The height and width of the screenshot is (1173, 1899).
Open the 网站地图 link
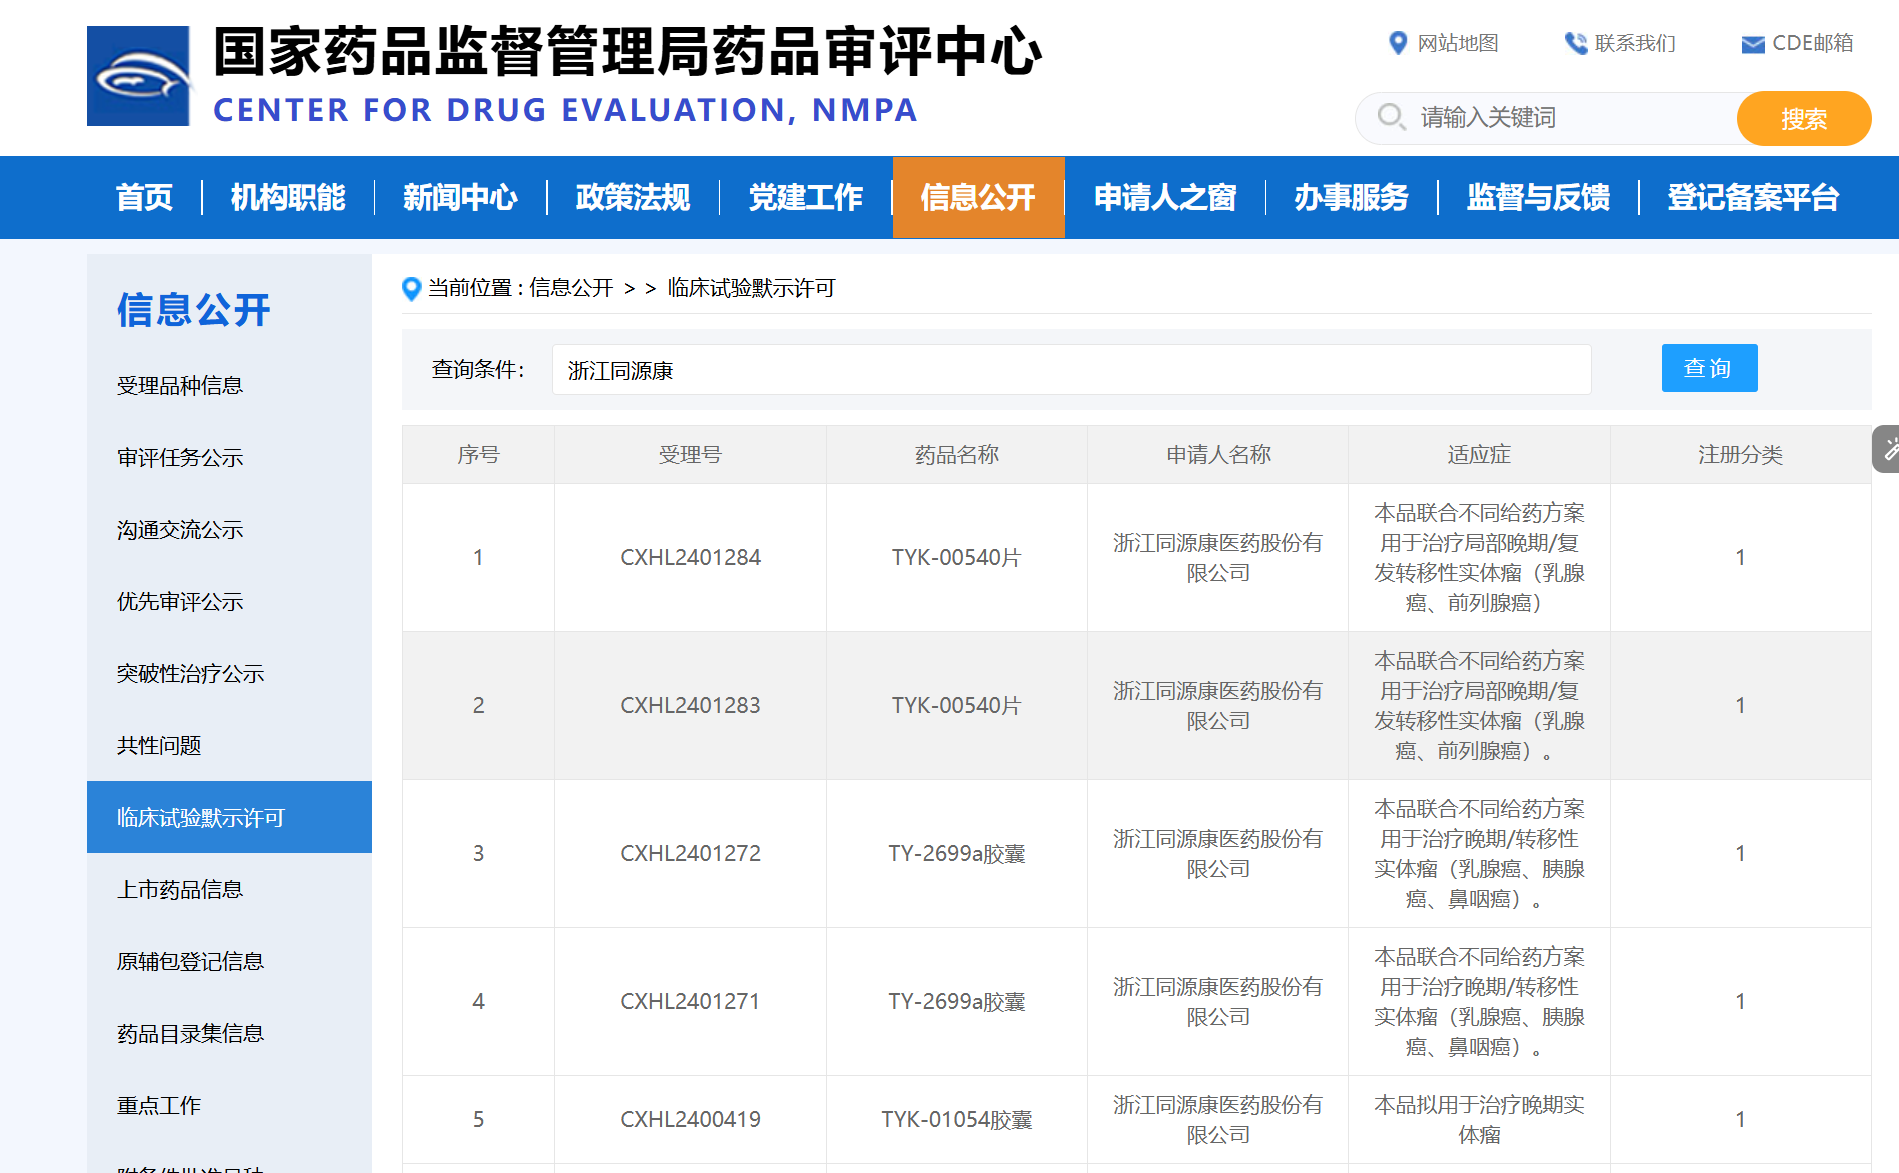pyautogui.click(x=1458, y=43)
